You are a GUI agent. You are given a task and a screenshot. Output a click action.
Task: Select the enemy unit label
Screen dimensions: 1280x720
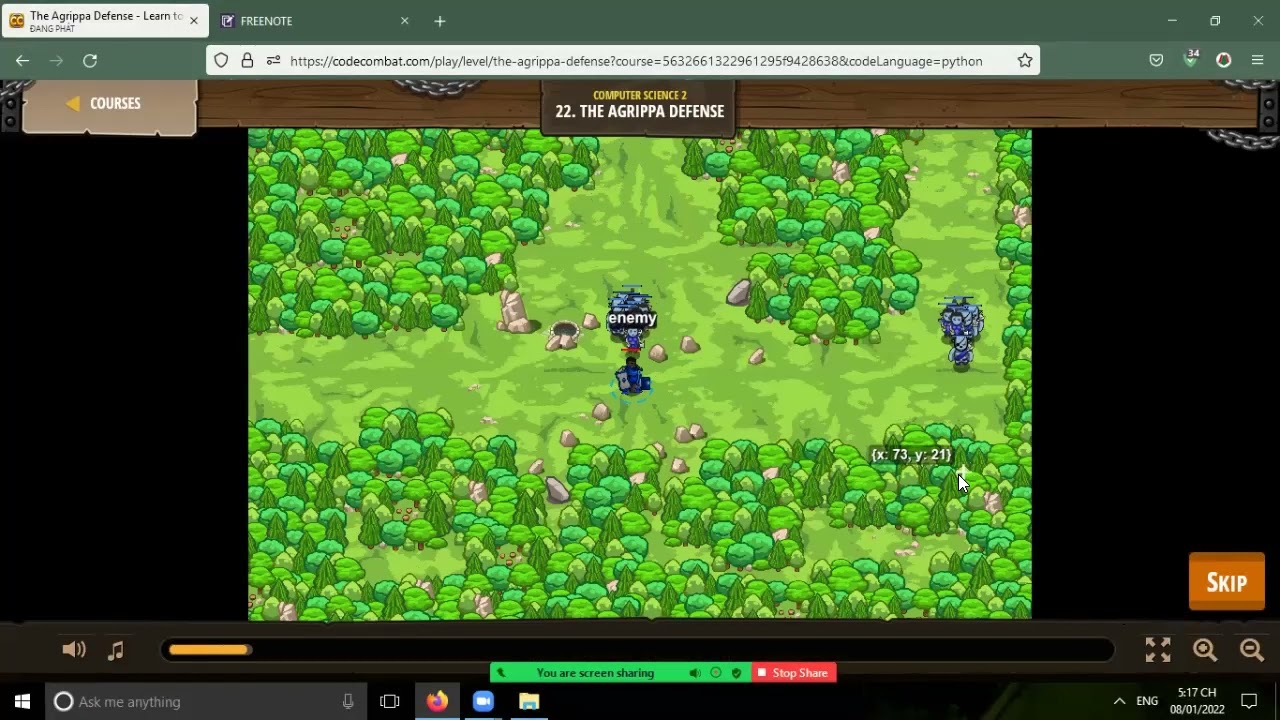coord(632,318)
